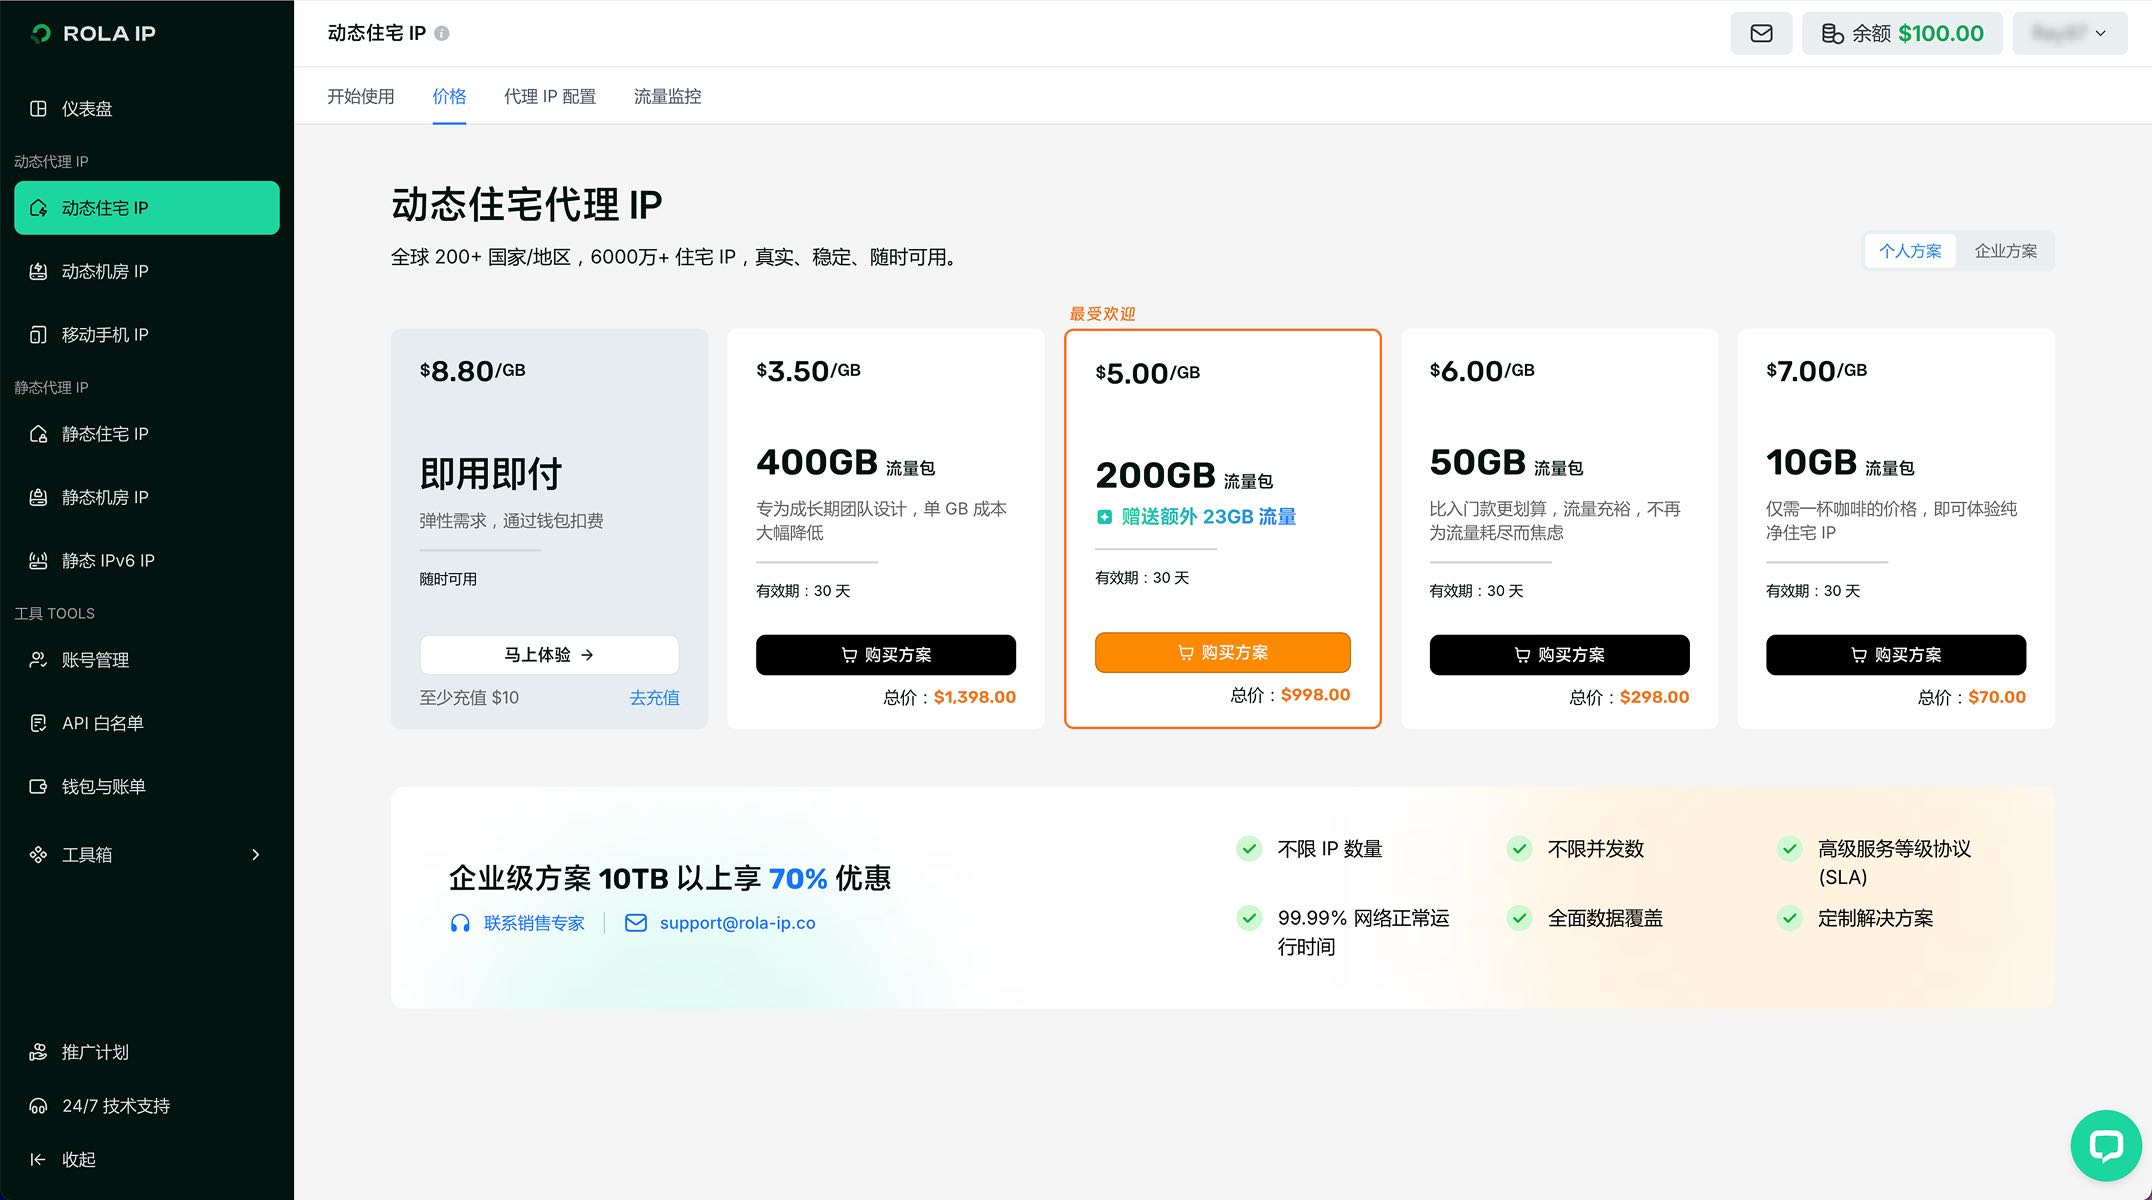Image resolution: width=2152 pixels, height=1200 pixels.
Task: Select 个人方案 plan toggle
Action: pyautogui.click(x=1910, y=251)
